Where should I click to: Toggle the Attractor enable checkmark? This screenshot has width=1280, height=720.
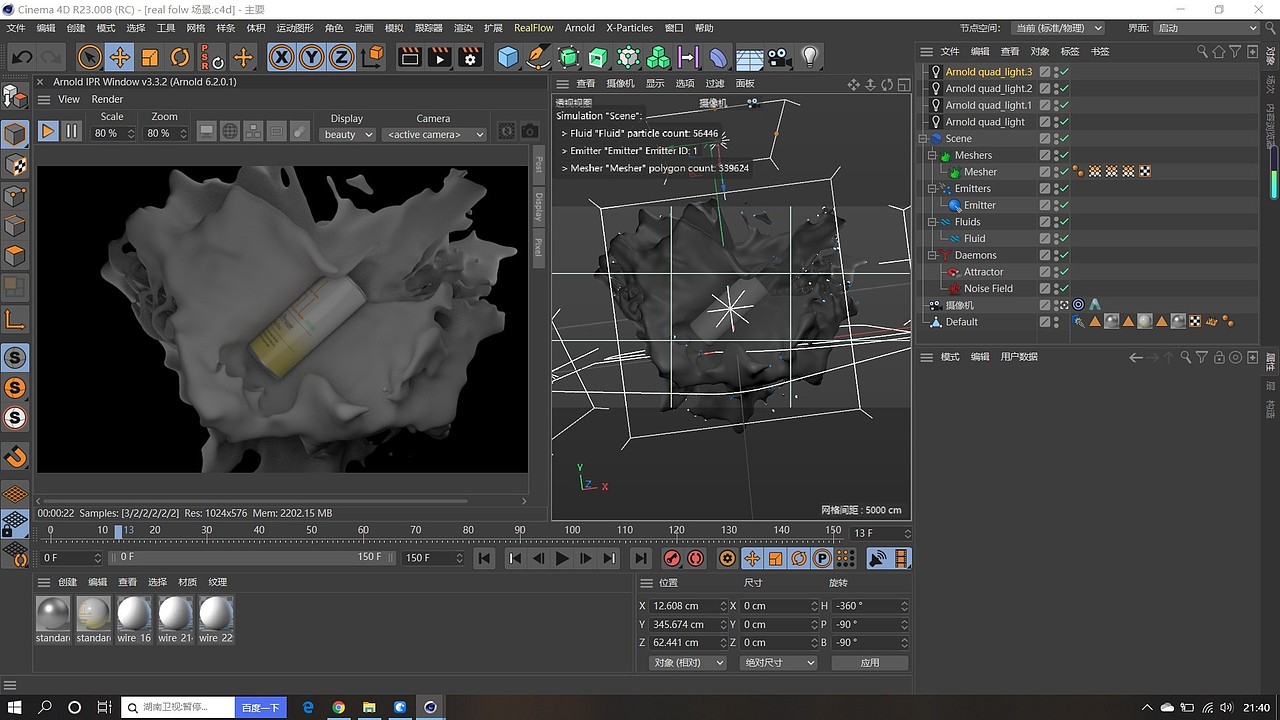(1064, 272)
